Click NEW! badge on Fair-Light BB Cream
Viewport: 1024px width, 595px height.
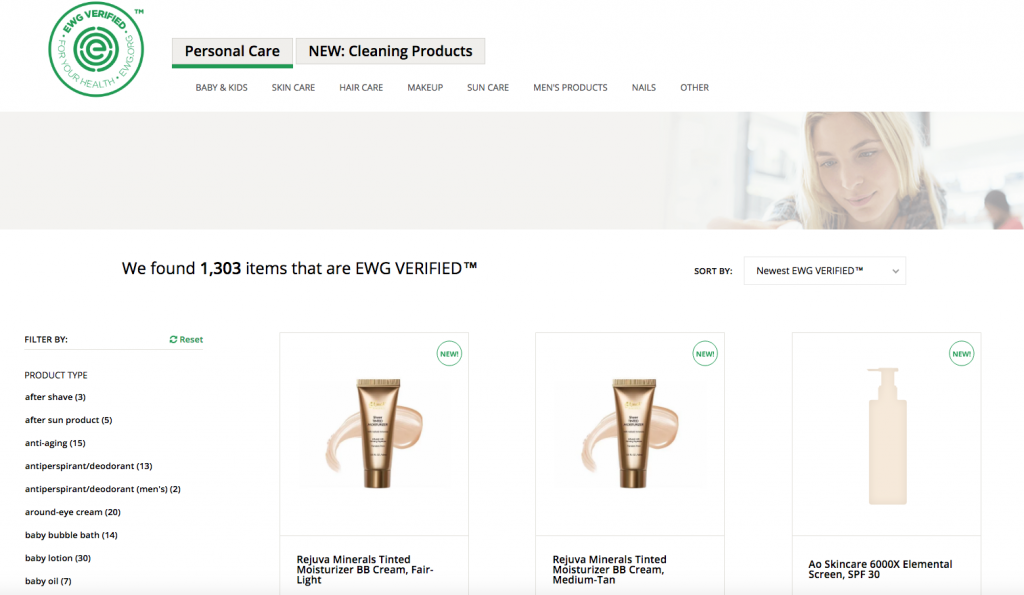pos(449,354)
